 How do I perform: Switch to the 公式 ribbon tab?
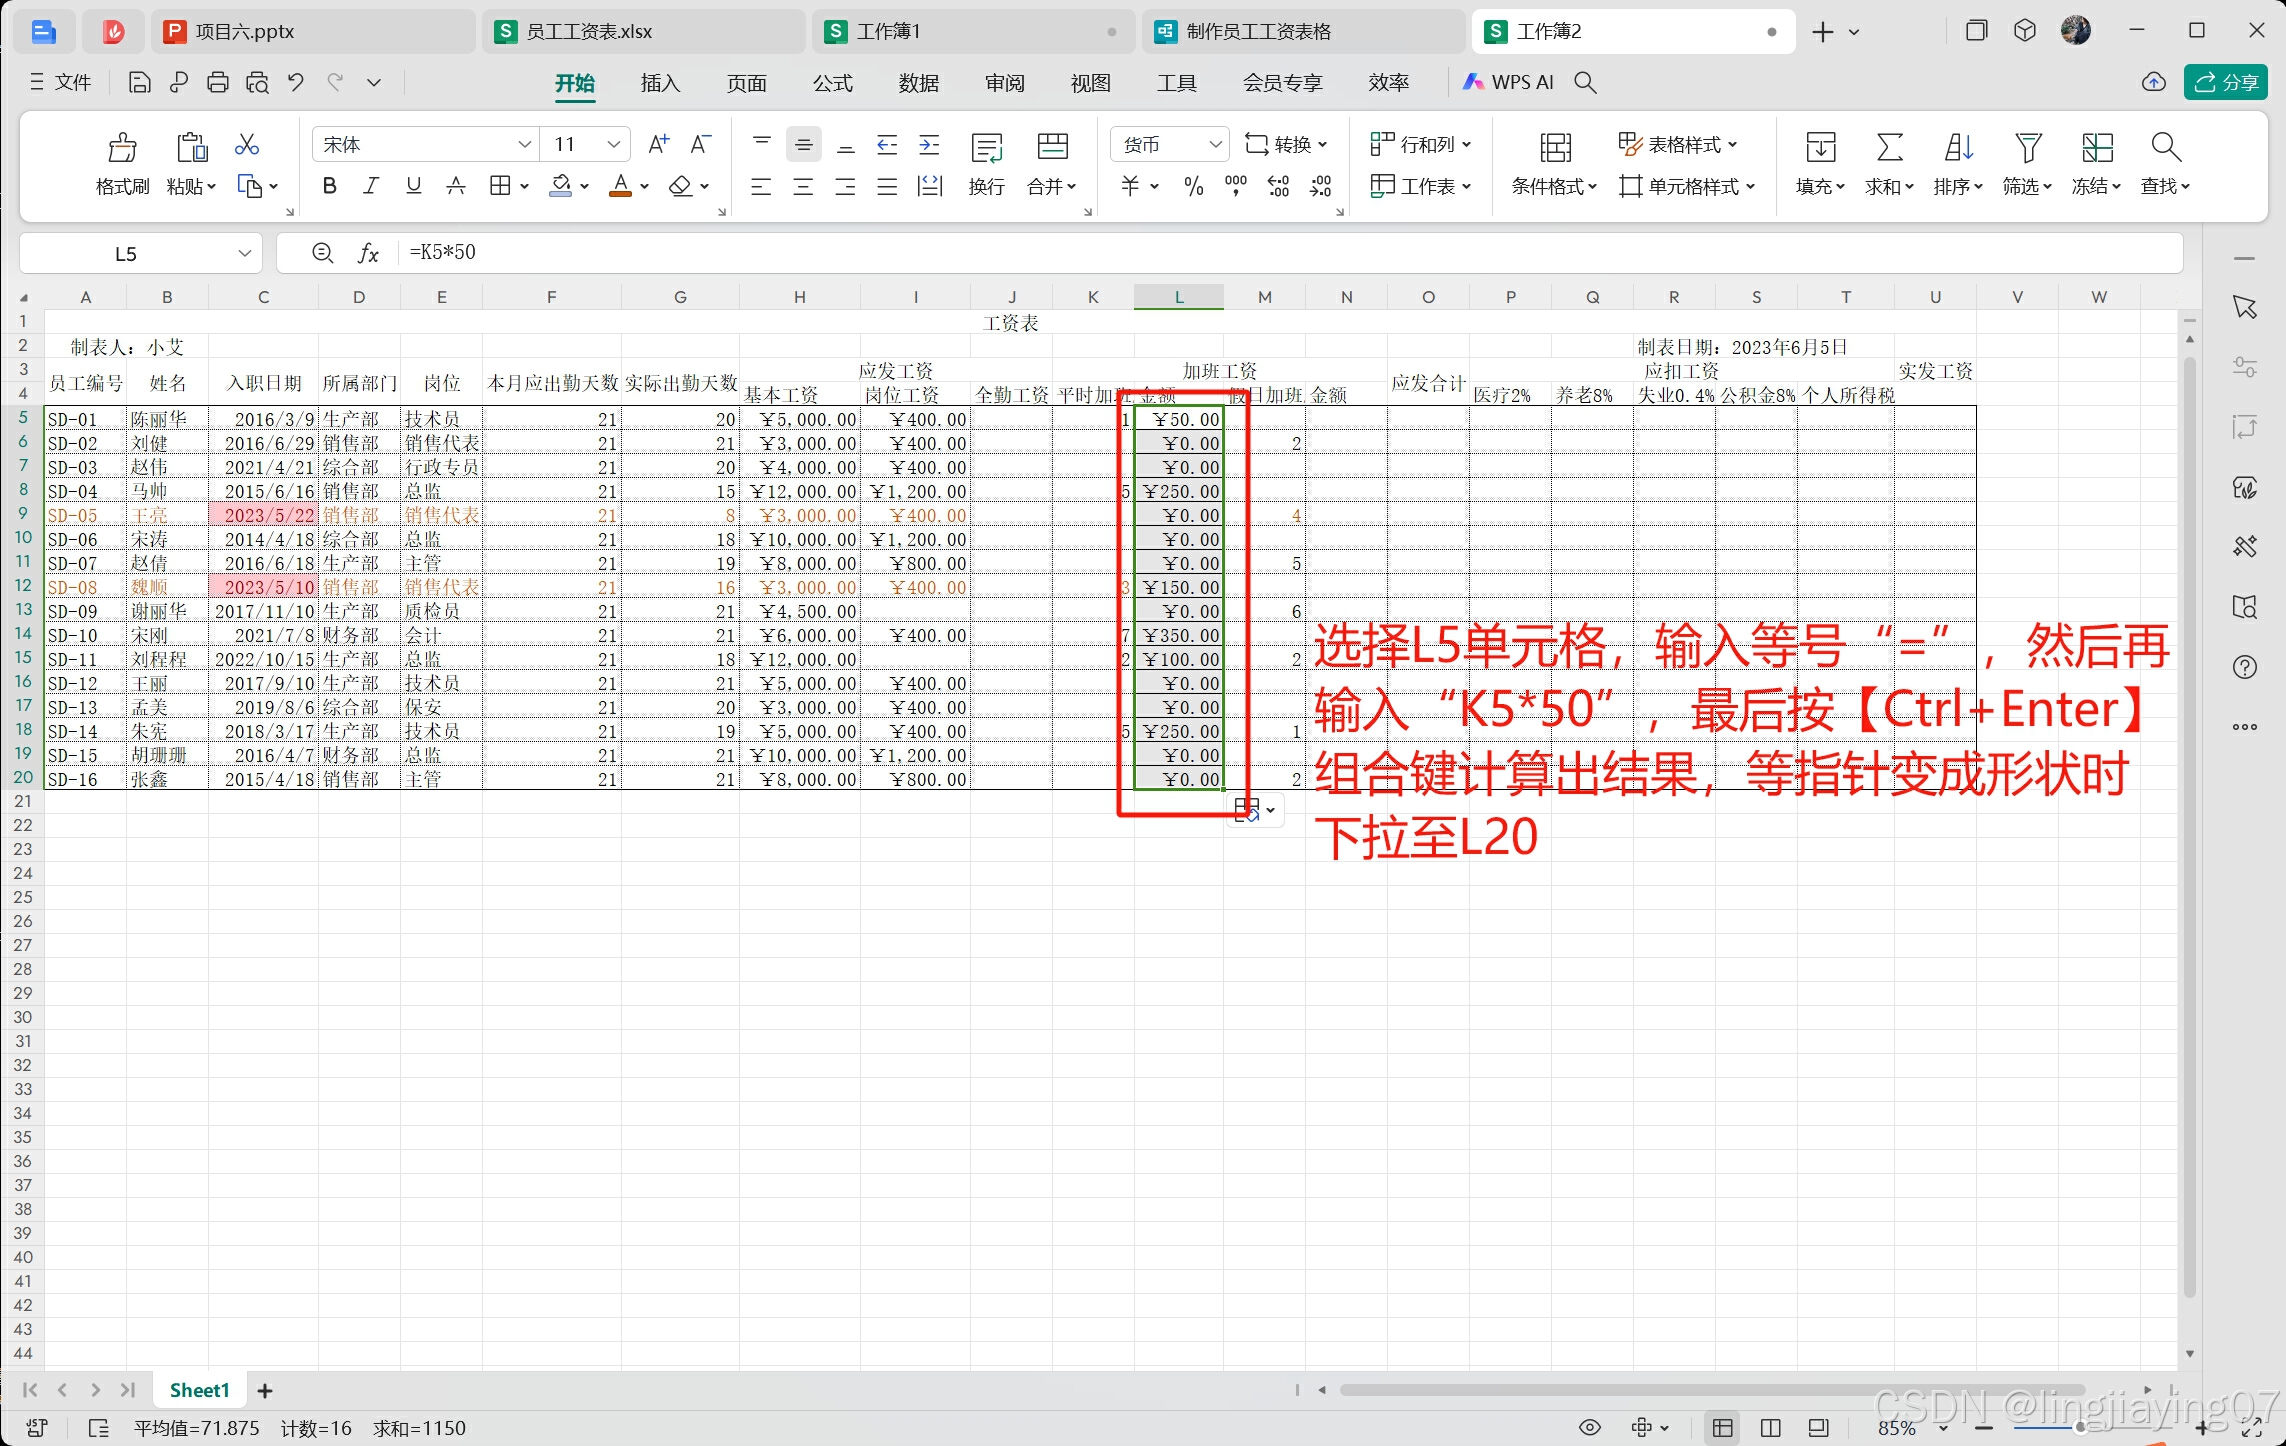pos(832,83)
